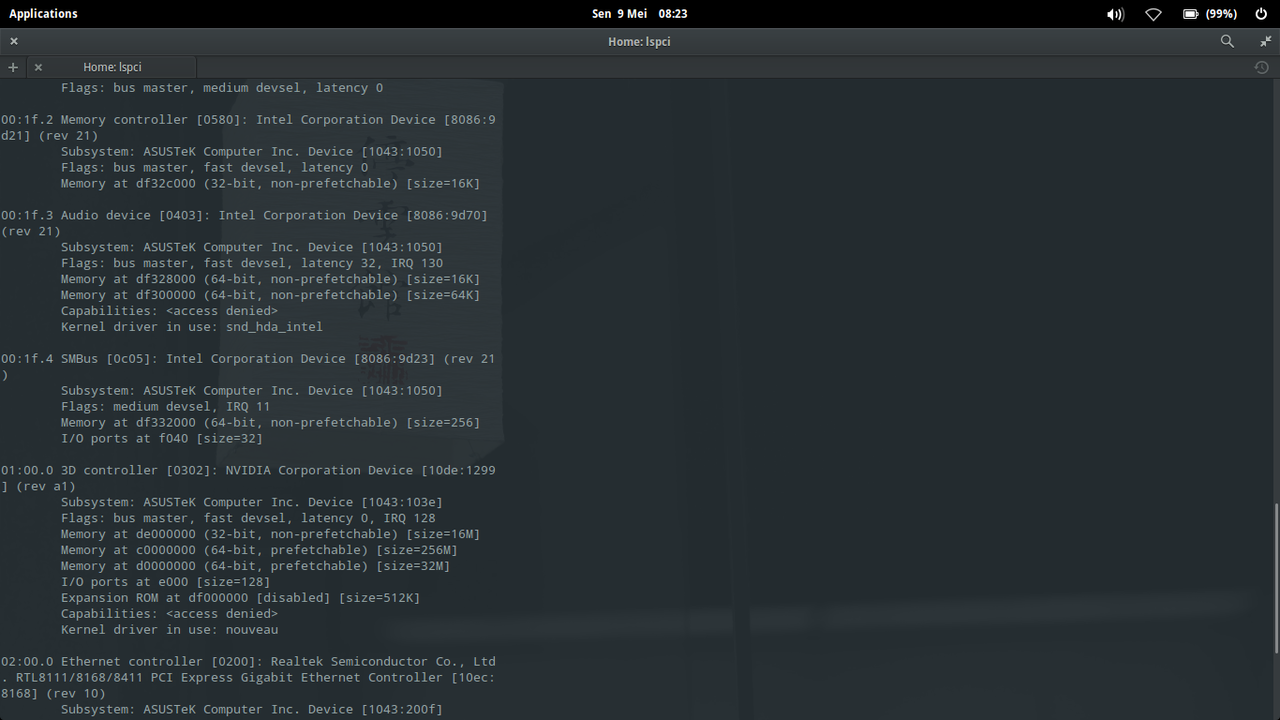This screenshot has height=720, width=1280.
Task: Open the sound volume indicator
Action: (x=1115, y=14)
